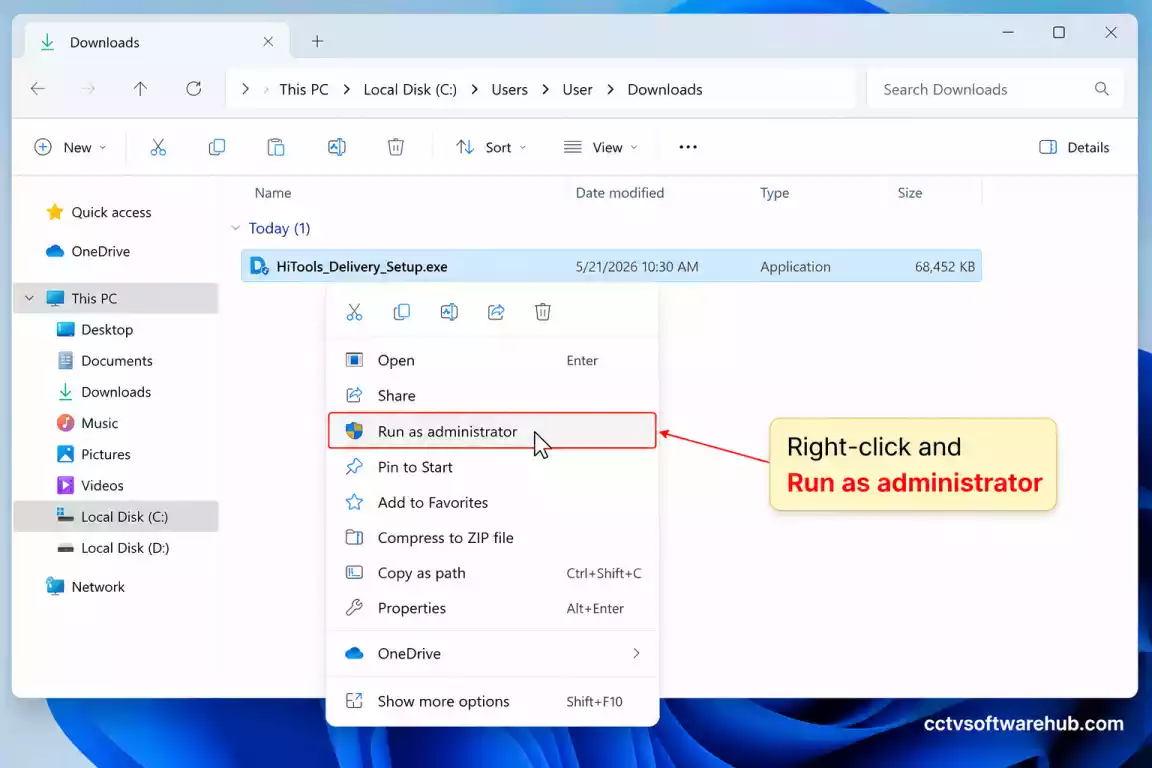Click the Delete trash icon in the toolbar
This screenshot has height=768, width=1152.
click(x=395, y=148)
